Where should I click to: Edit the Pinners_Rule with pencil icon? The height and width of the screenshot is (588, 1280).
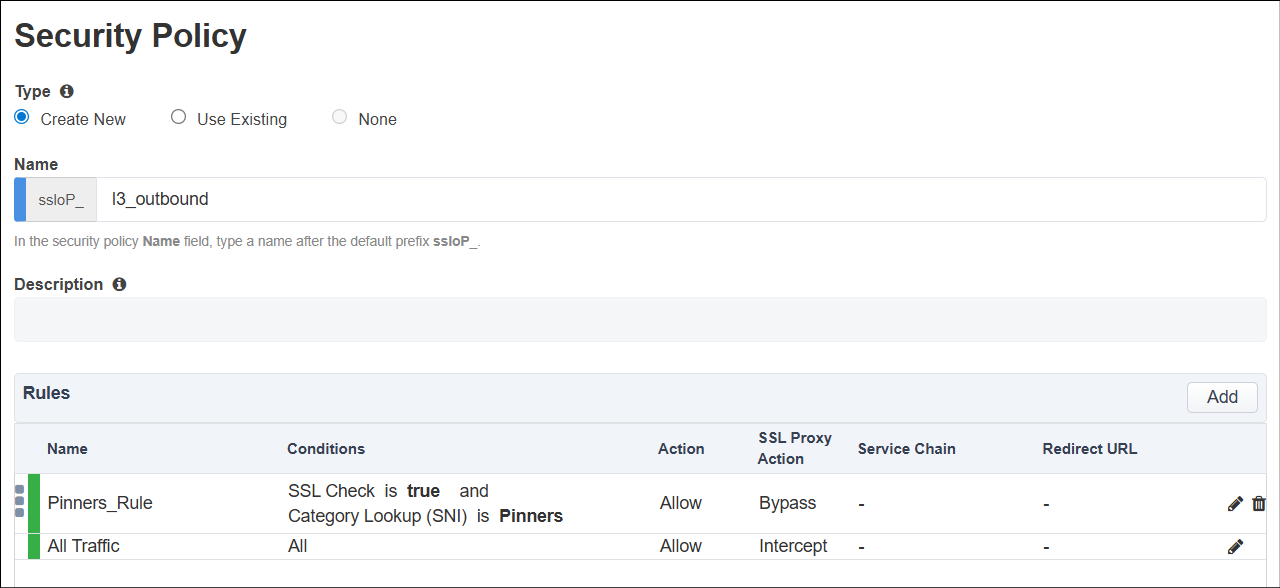tap(1235, 503)
